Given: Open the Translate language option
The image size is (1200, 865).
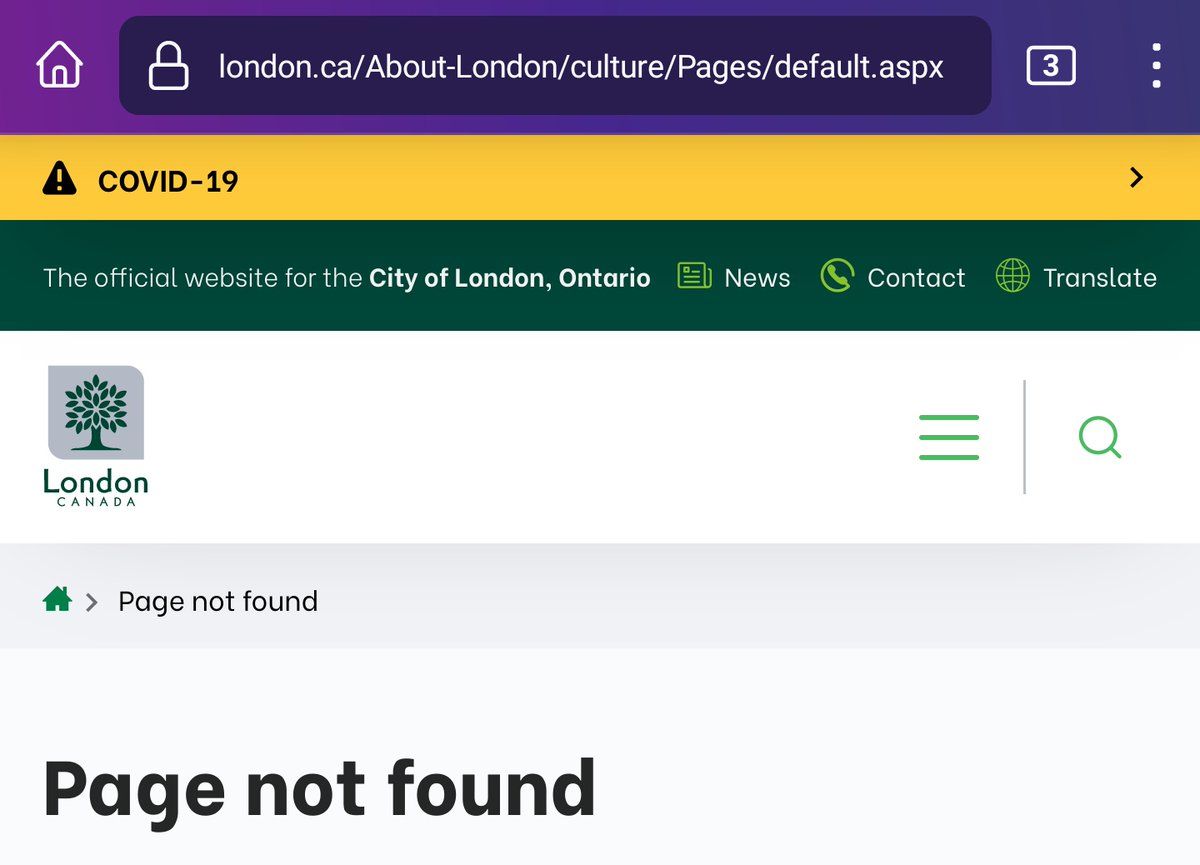Looking at the screenshot, I should 1099,278.
